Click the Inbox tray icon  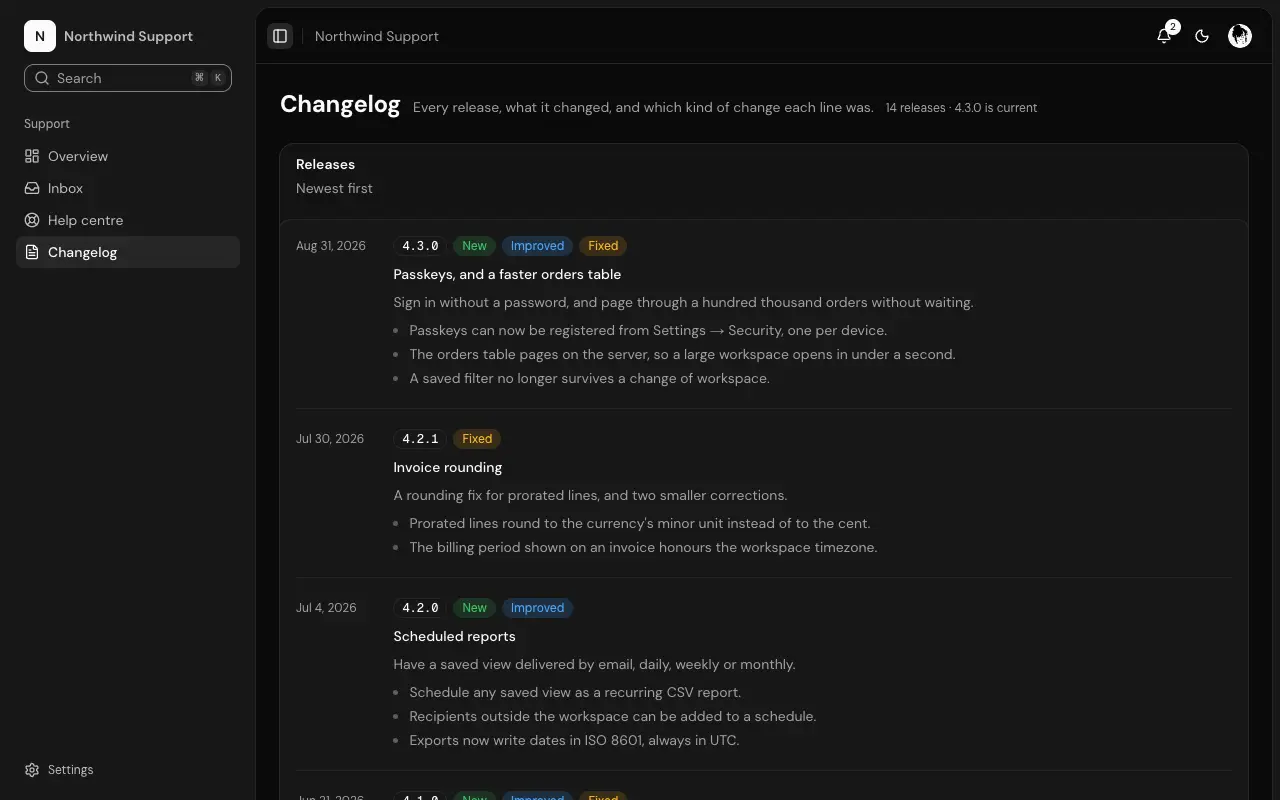pos(32,188)
